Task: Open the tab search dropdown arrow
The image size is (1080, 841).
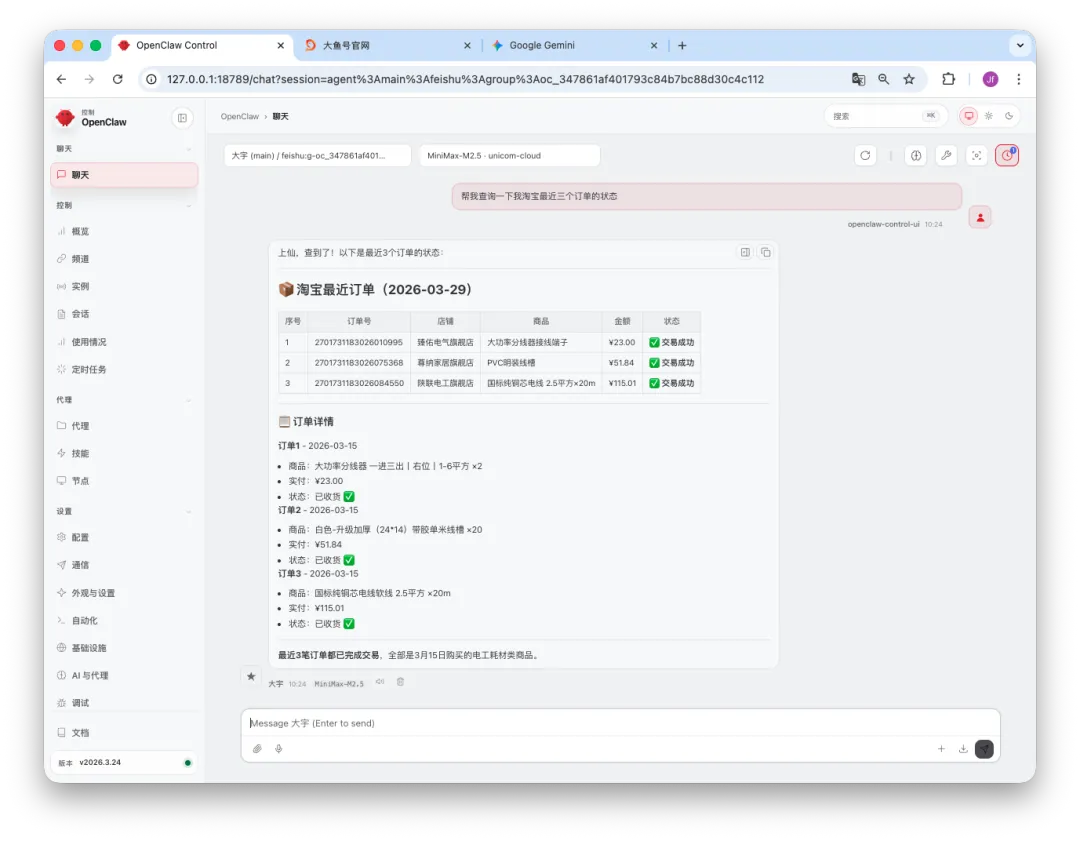Action: tap(1020, 45)
